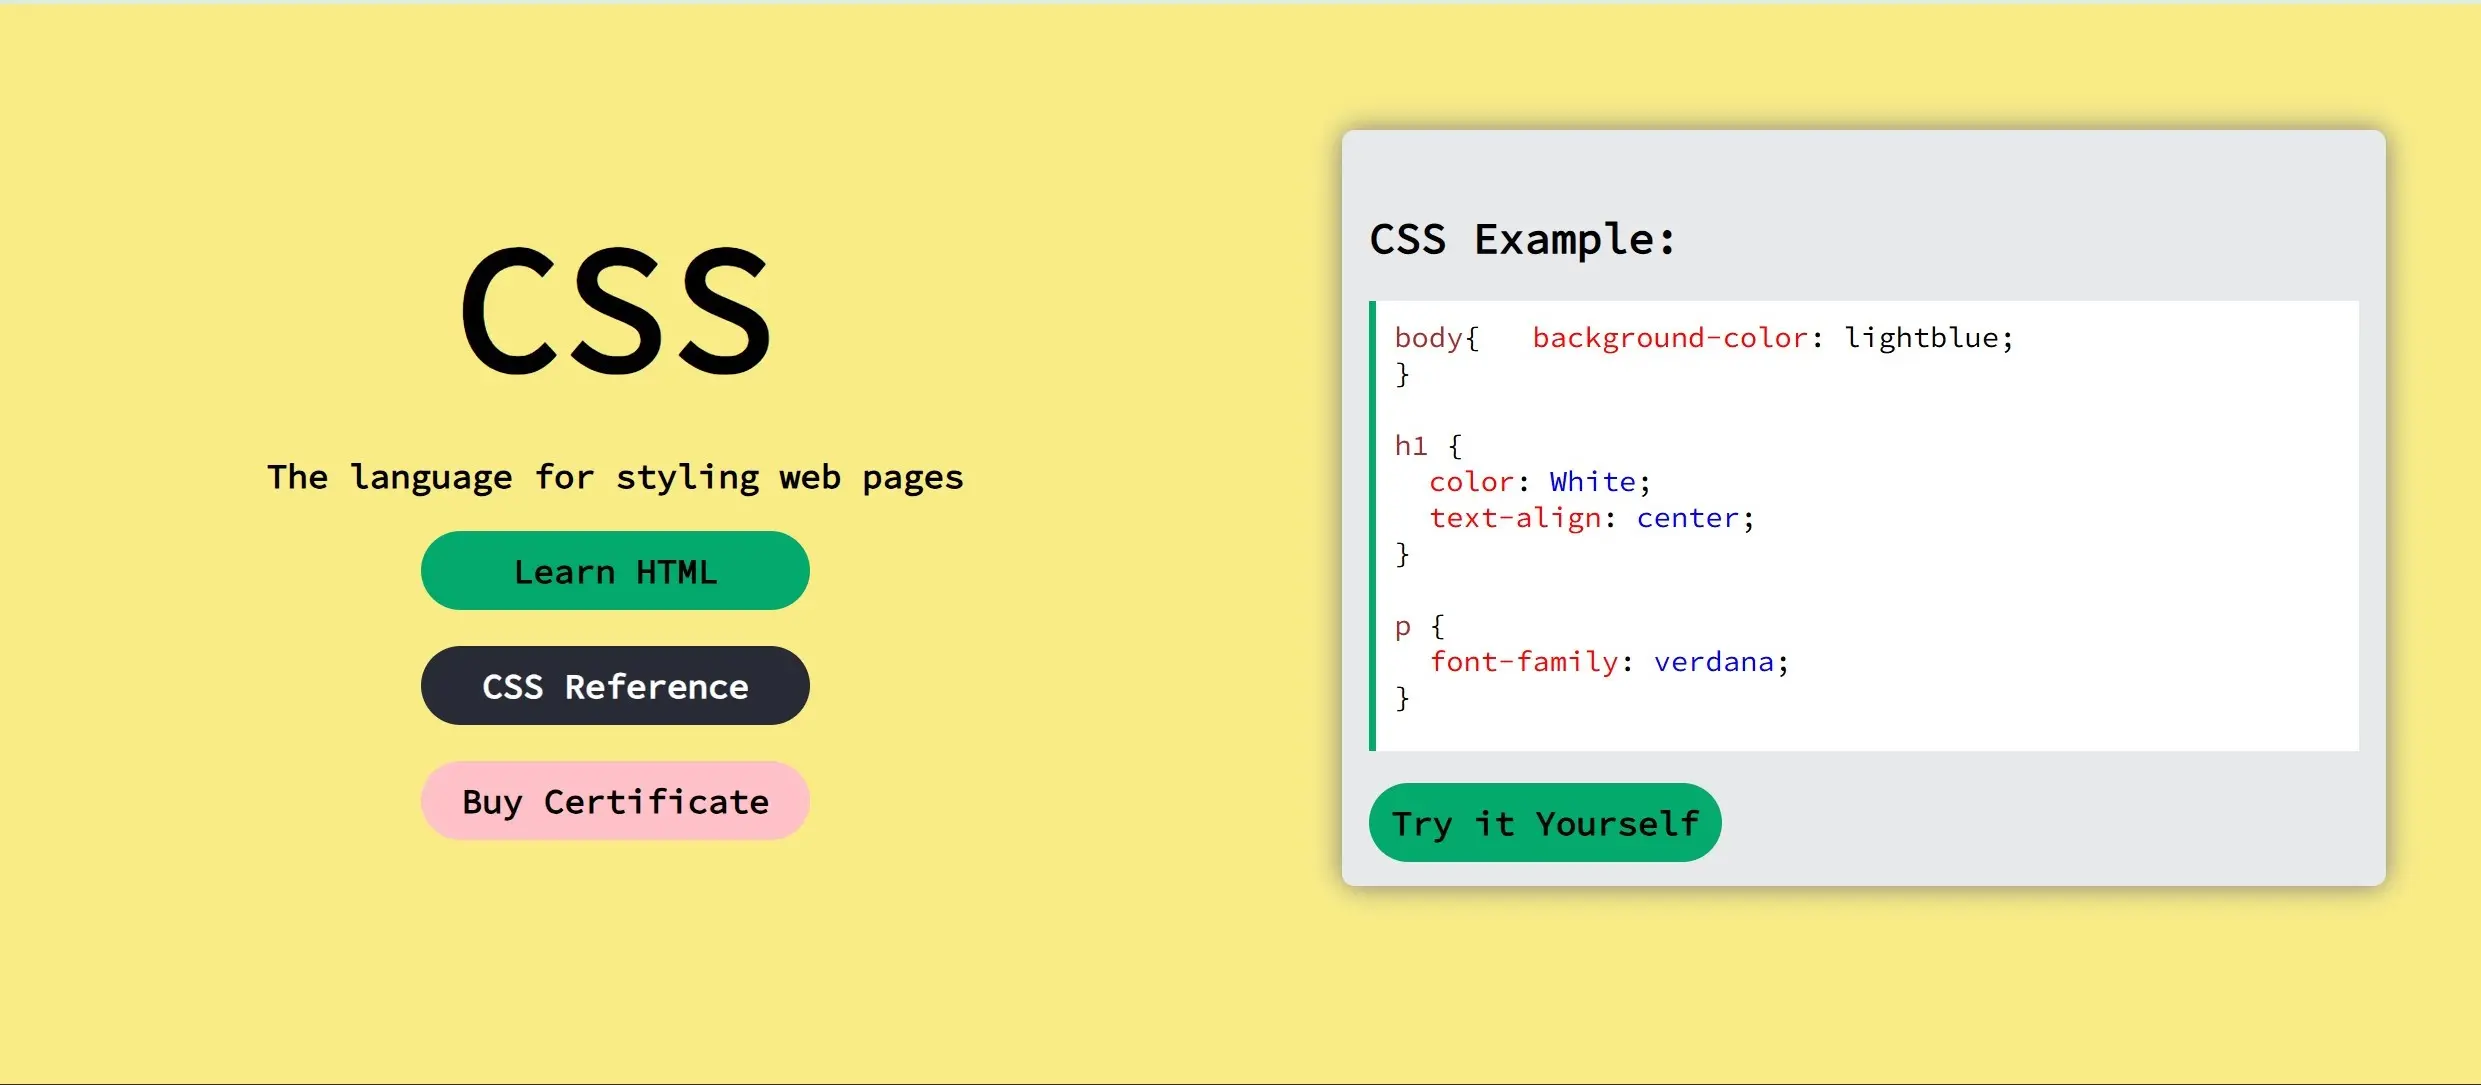Click the 'CSS Example:' heading
This screenshot has height=1085, width=2481.
coord(1522,240)
